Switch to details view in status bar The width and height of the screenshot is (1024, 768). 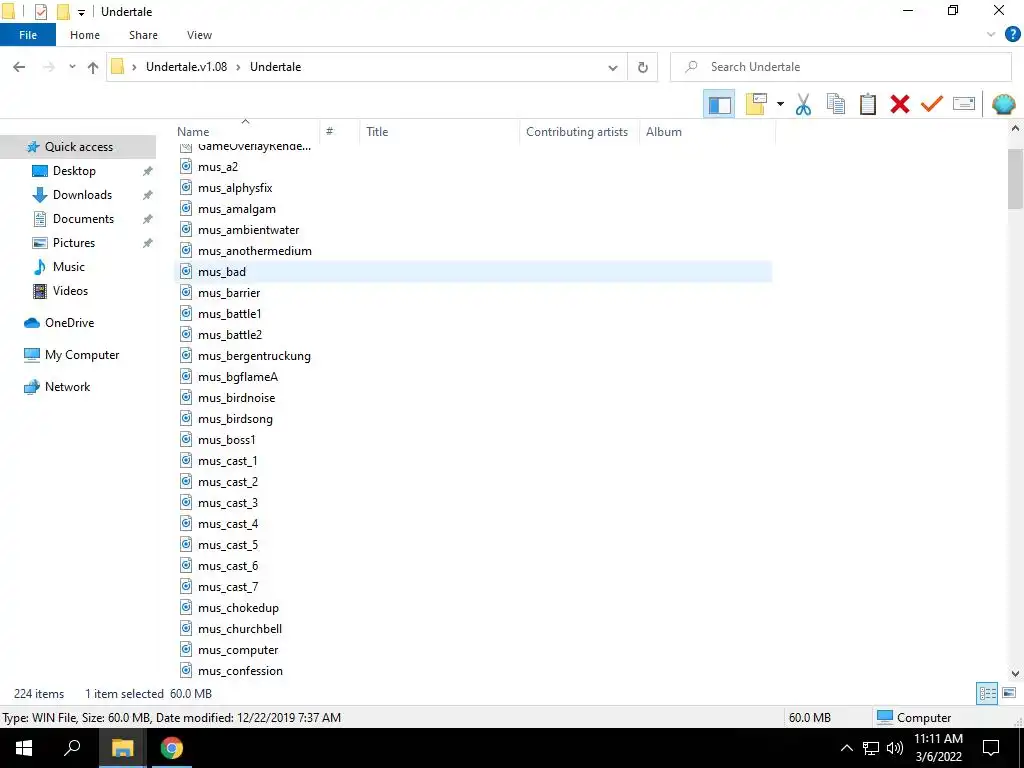[x=987, y=694]
